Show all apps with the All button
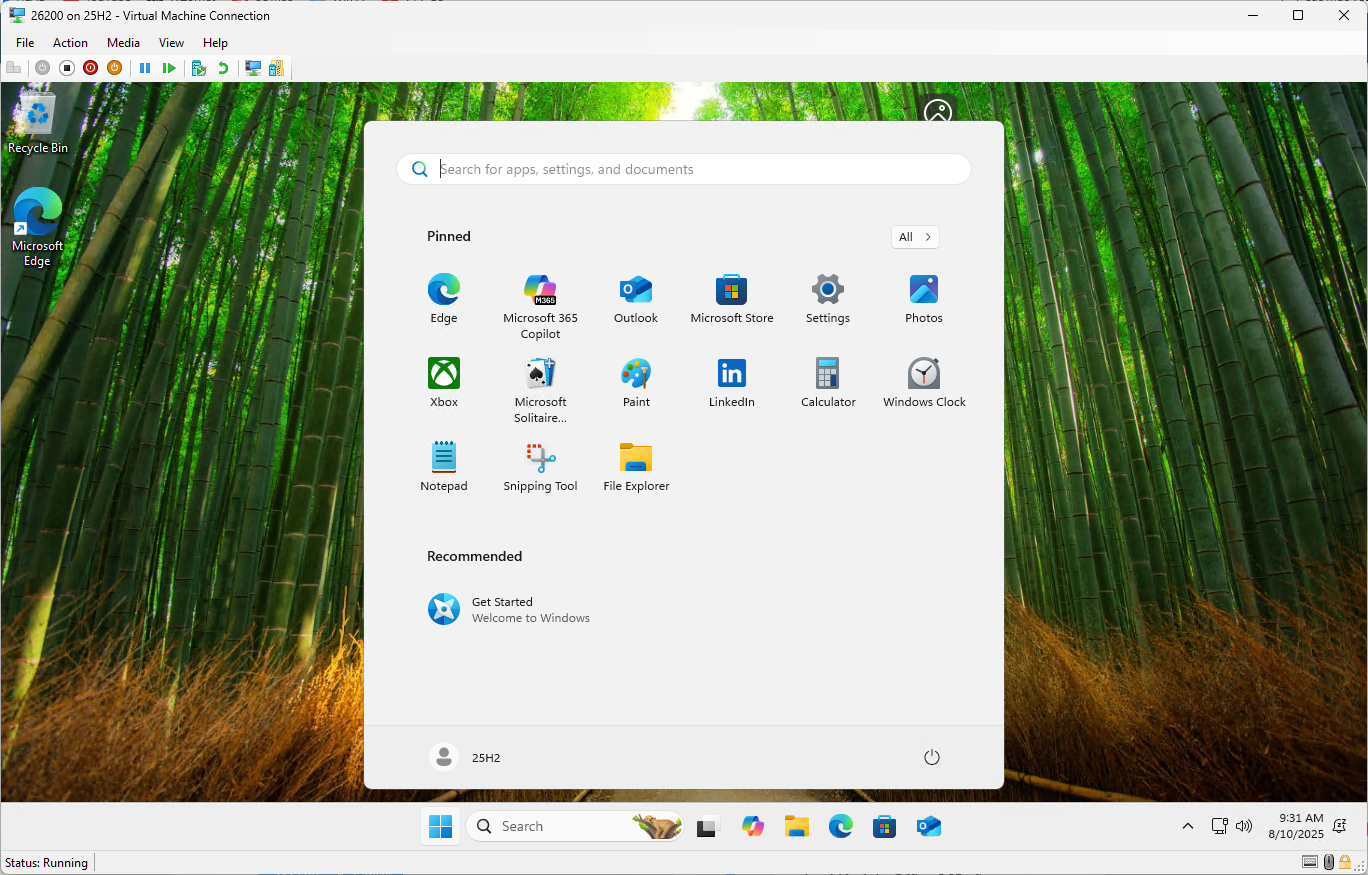1368x875 pixels. click(x=915, y=237)
